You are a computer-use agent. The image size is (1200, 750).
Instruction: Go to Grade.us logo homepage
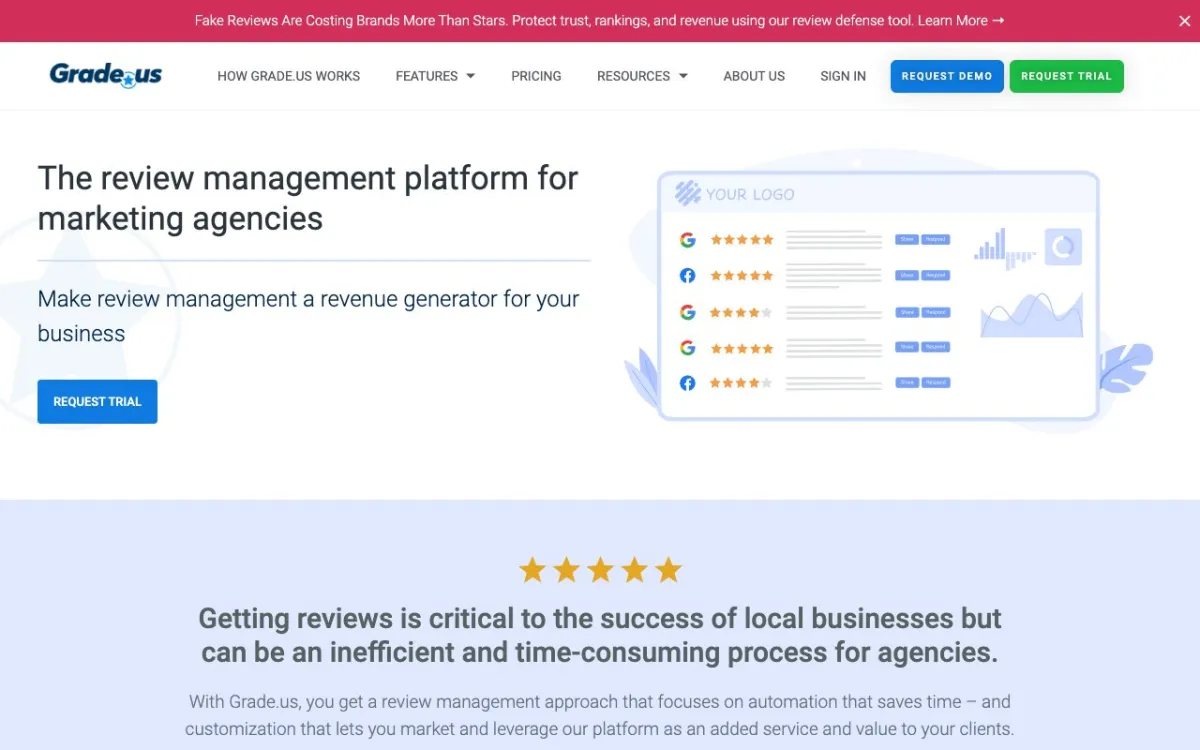[106, 75]
